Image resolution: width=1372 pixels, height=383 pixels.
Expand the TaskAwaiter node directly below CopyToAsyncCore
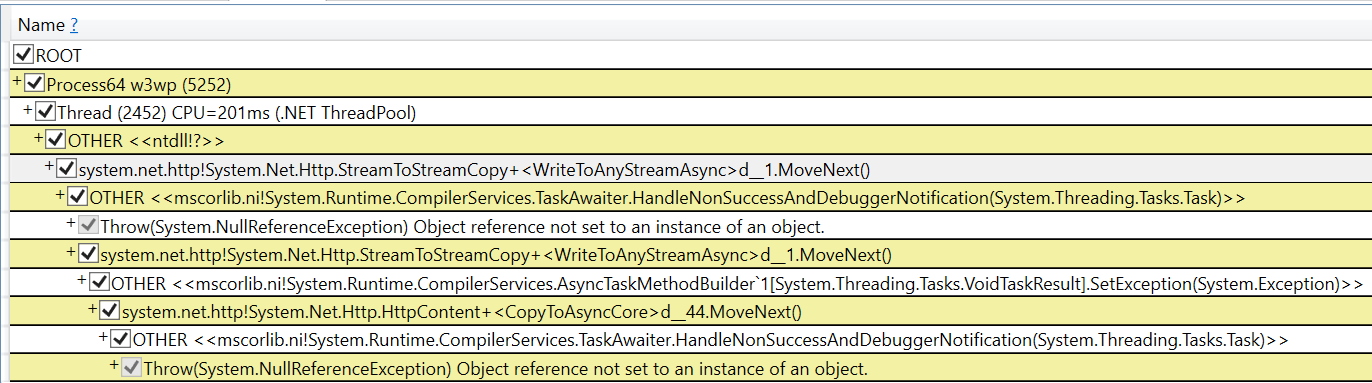click(104, 336)
